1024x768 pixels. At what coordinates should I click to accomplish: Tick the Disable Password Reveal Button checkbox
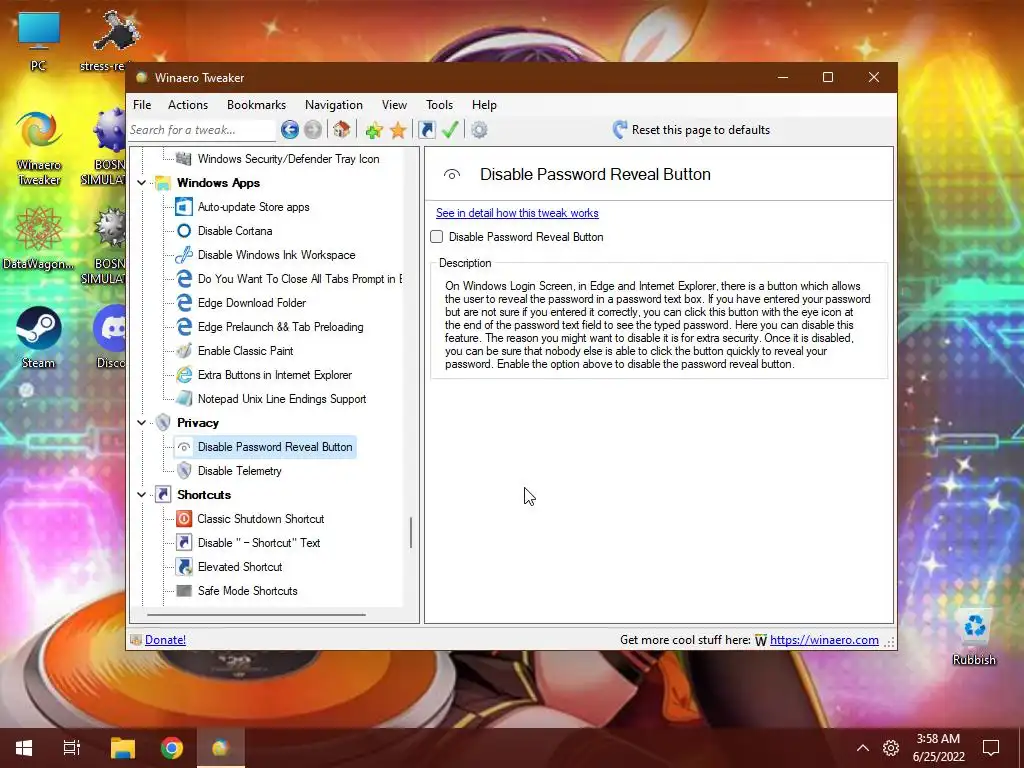click(x=437, y=237)
